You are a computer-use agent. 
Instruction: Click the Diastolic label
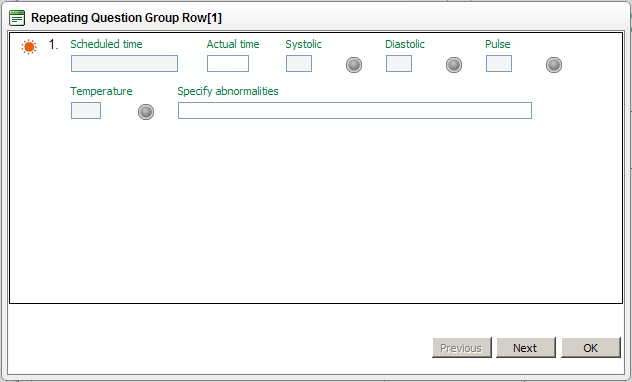pos(405,44)
